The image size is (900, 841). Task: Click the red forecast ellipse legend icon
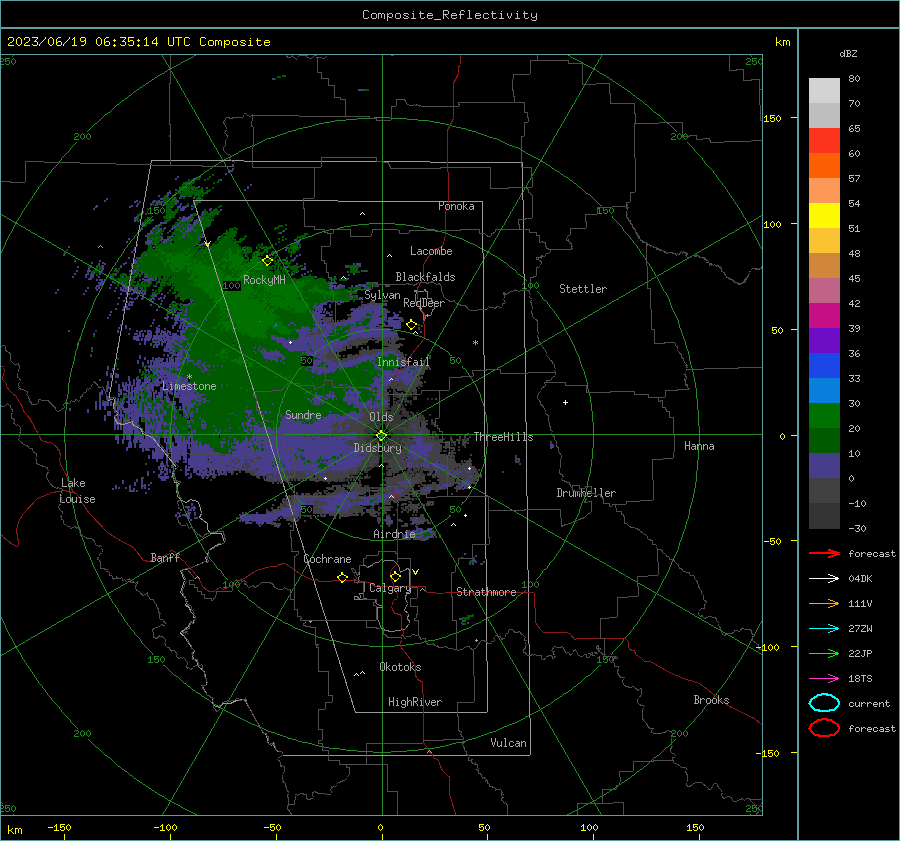824,728
